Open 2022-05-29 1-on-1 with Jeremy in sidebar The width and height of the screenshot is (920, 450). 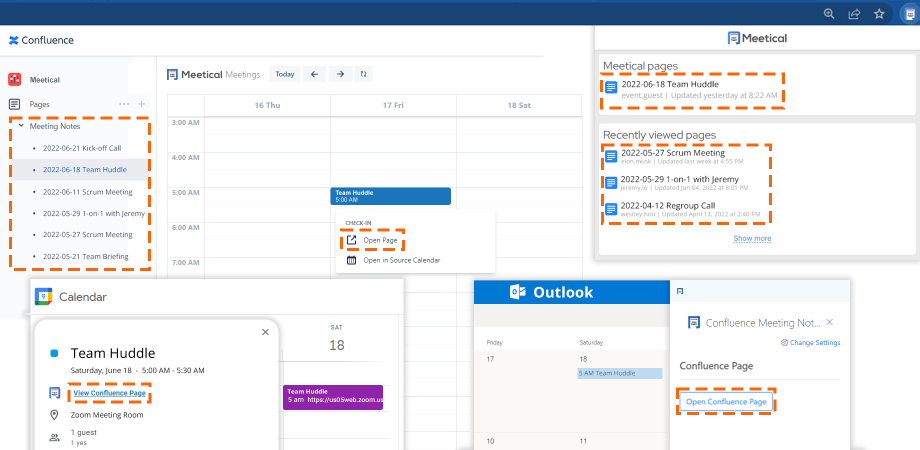pos(94,214)
